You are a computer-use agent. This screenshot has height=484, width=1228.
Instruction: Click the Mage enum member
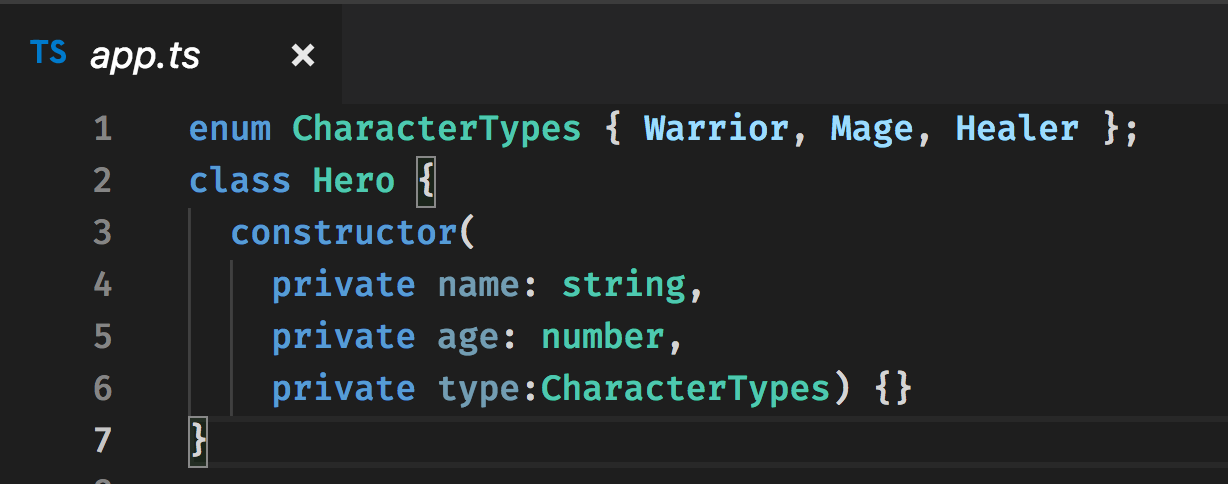point(872,130)
